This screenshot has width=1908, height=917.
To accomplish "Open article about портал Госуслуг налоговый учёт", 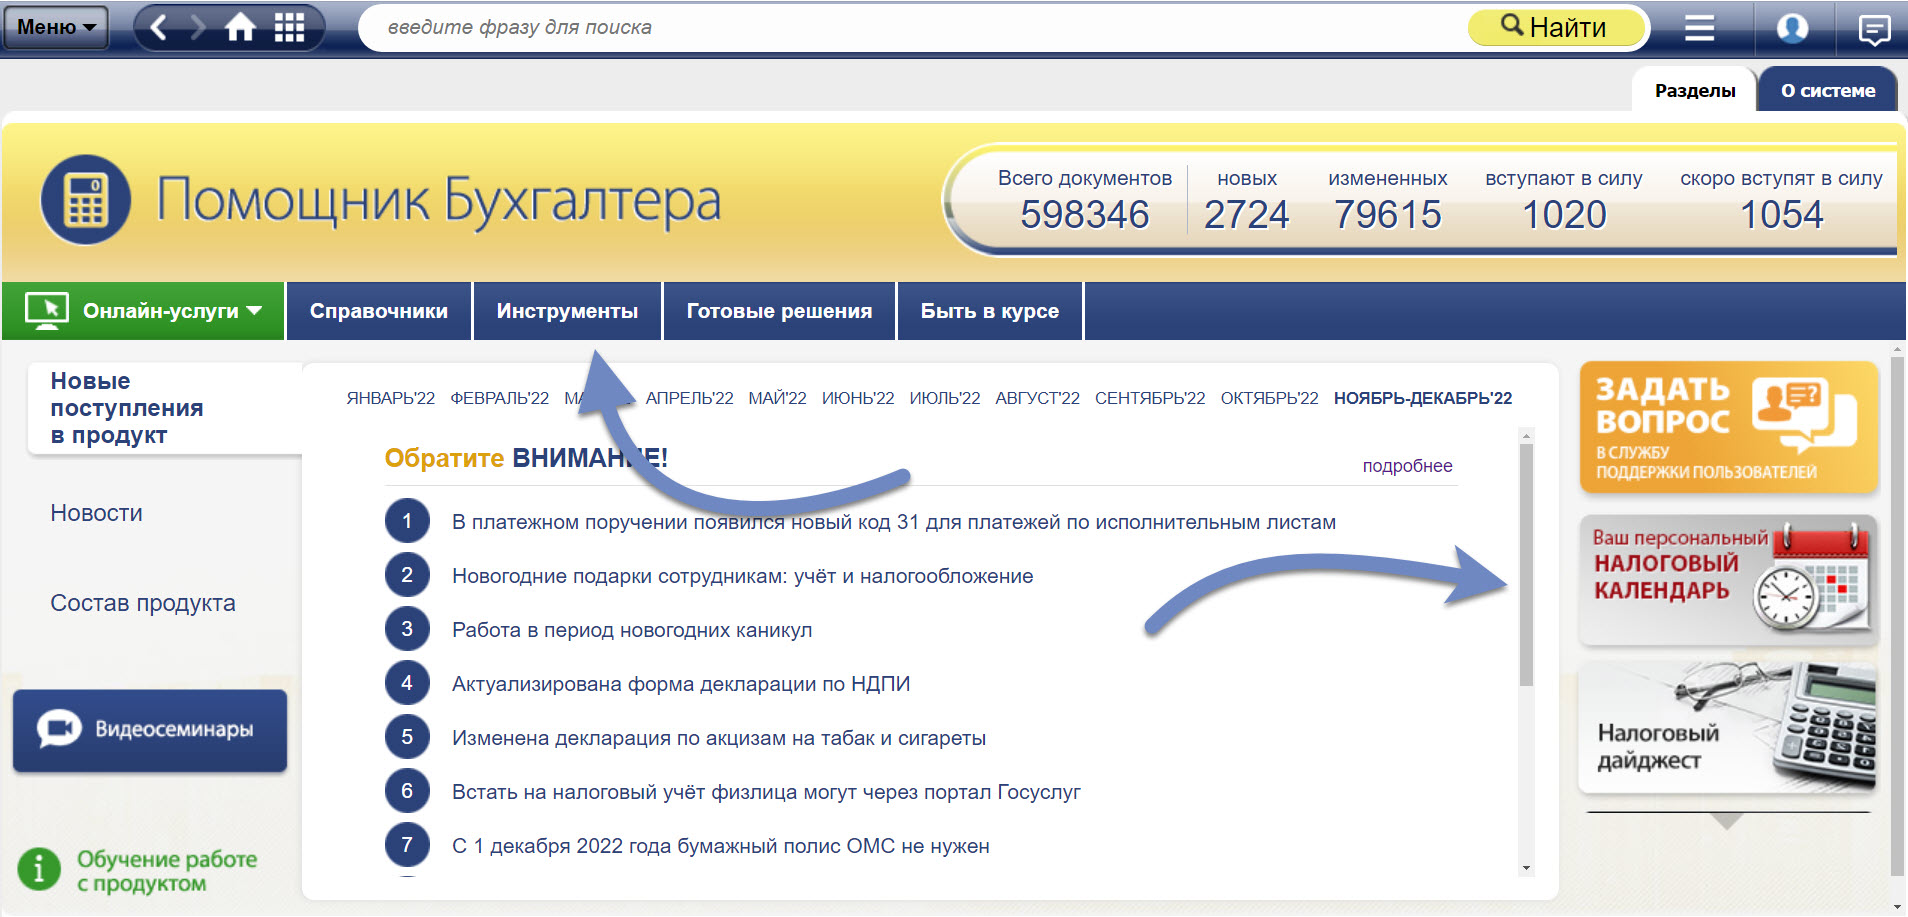I will 766,792.
